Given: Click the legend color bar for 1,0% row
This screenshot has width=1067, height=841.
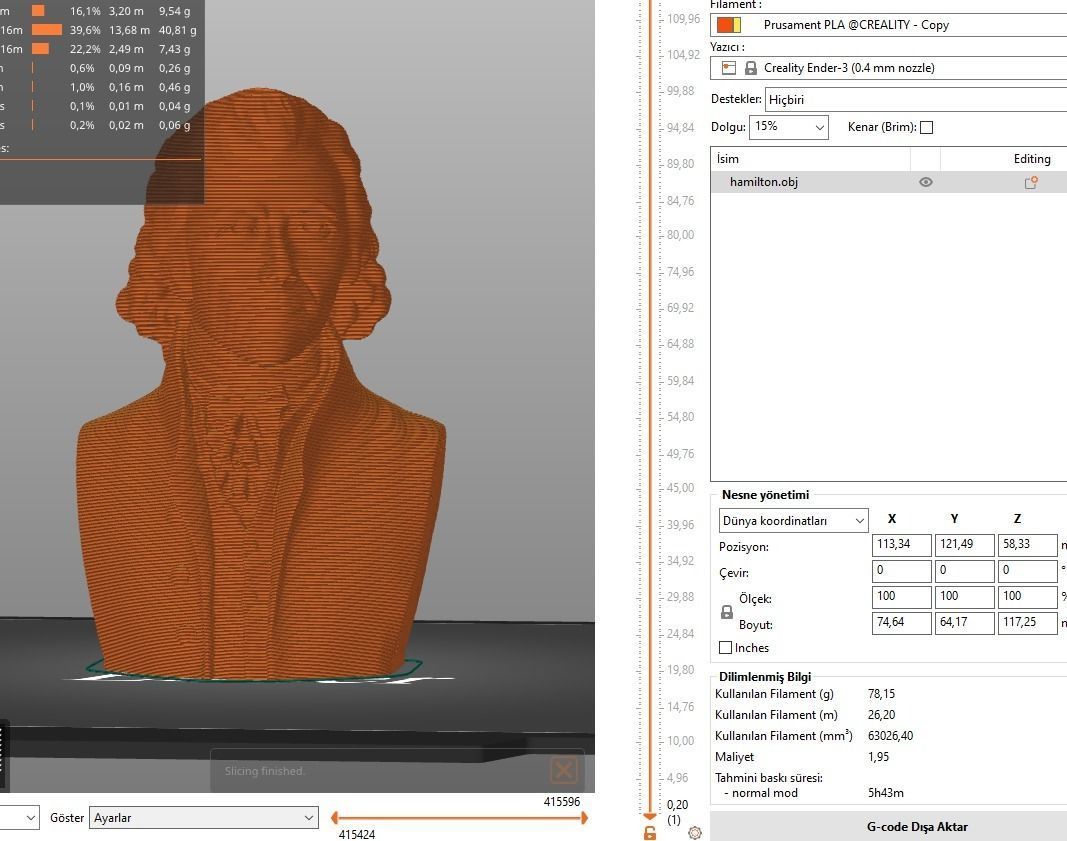Looking at the screenshot, I should 33,87.
